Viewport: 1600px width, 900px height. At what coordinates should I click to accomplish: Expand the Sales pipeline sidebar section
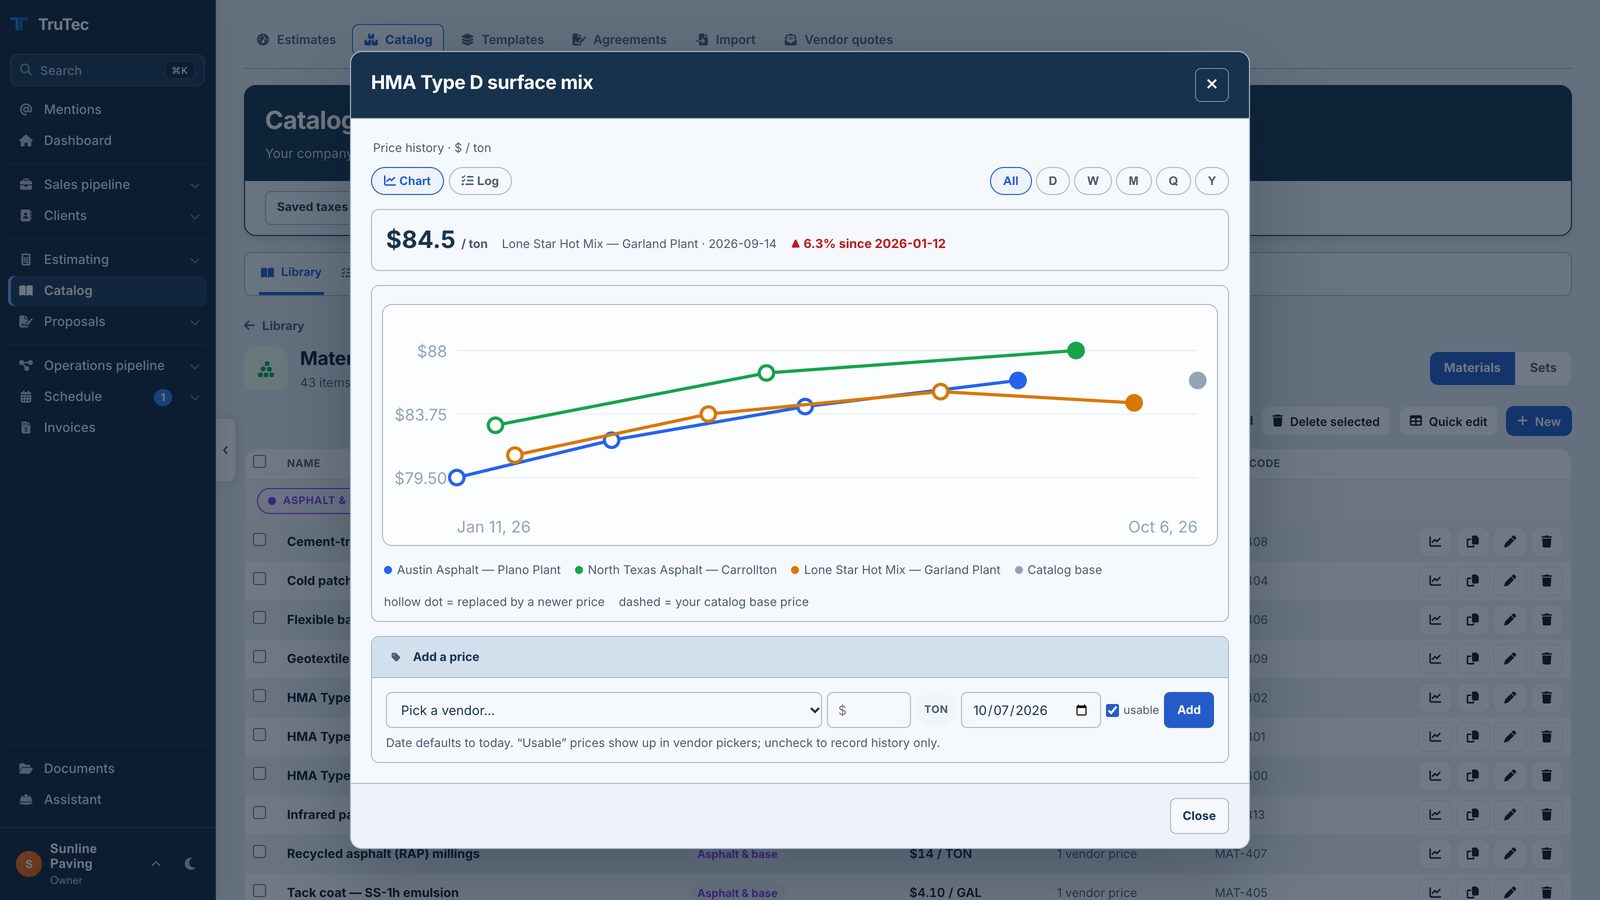110,185
